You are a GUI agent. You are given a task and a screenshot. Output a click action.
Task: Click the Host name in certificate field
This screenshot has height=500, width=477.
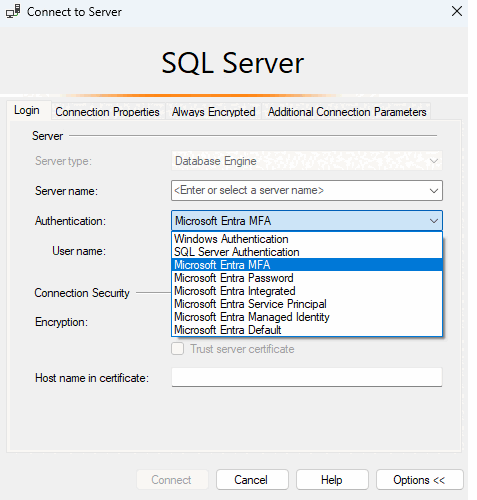(x=307, y=377)
